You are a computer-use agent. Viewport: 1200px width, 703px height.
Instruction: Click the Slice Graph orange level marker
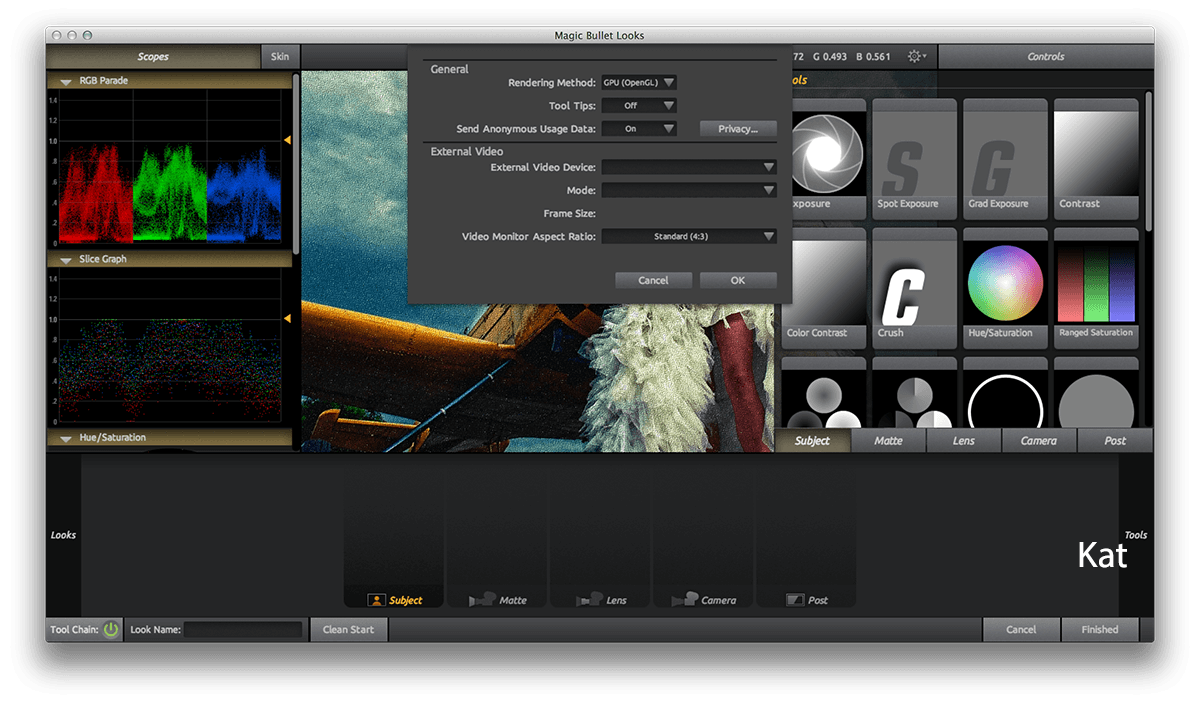pos(287,319)
